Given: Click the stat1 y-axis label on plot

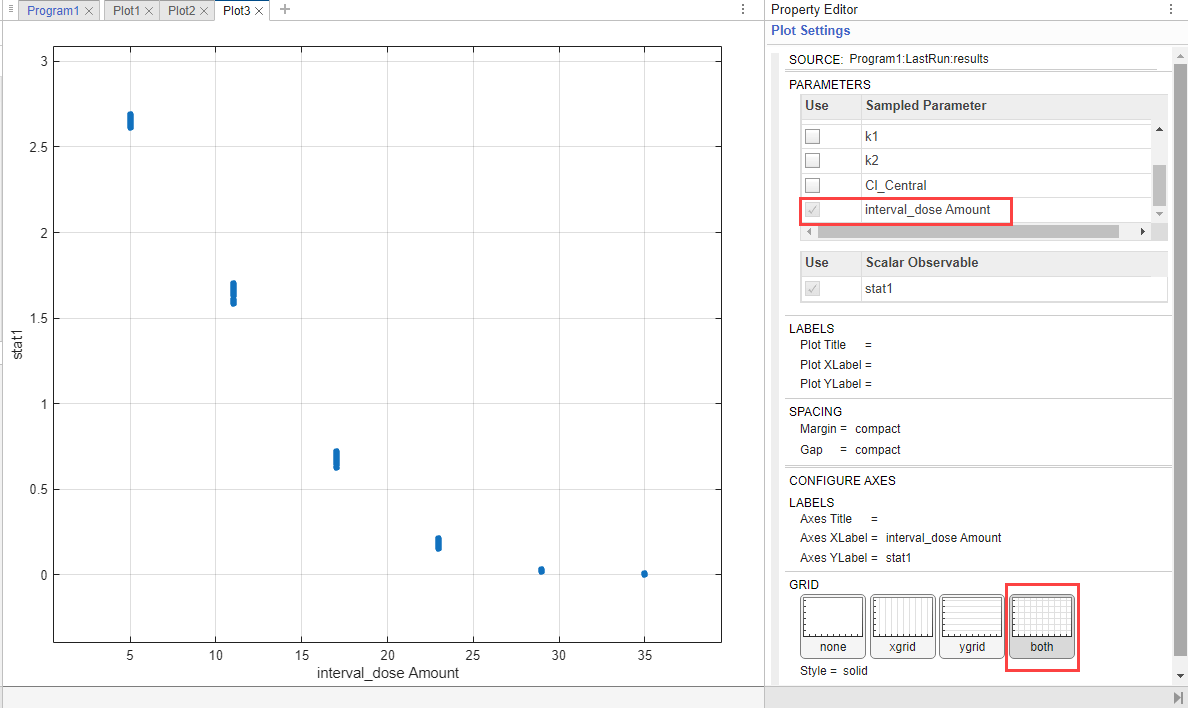Looking at the screenshot, I should [x=17, y=345].
